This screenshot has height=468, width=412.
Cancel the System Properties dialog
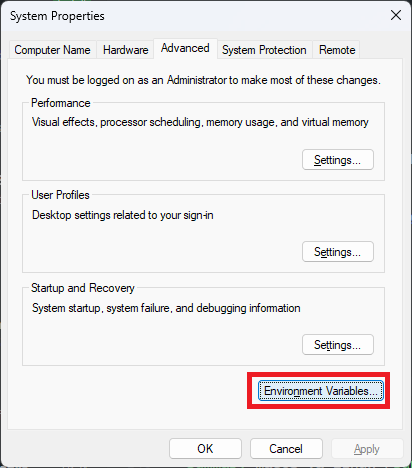(286, 449)
